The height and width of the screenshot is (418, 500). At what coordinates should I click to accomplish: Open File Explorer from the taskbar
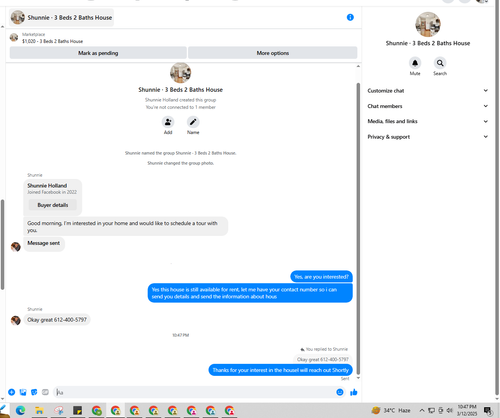(39, 410)
